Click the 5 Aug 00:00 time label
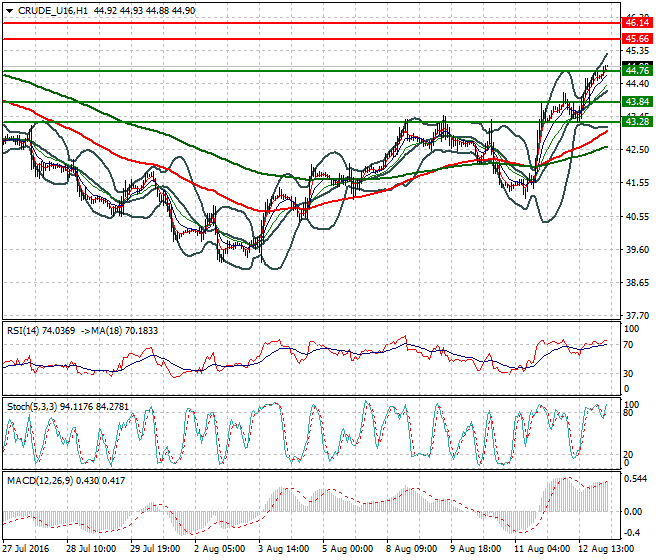 [347, 549]
